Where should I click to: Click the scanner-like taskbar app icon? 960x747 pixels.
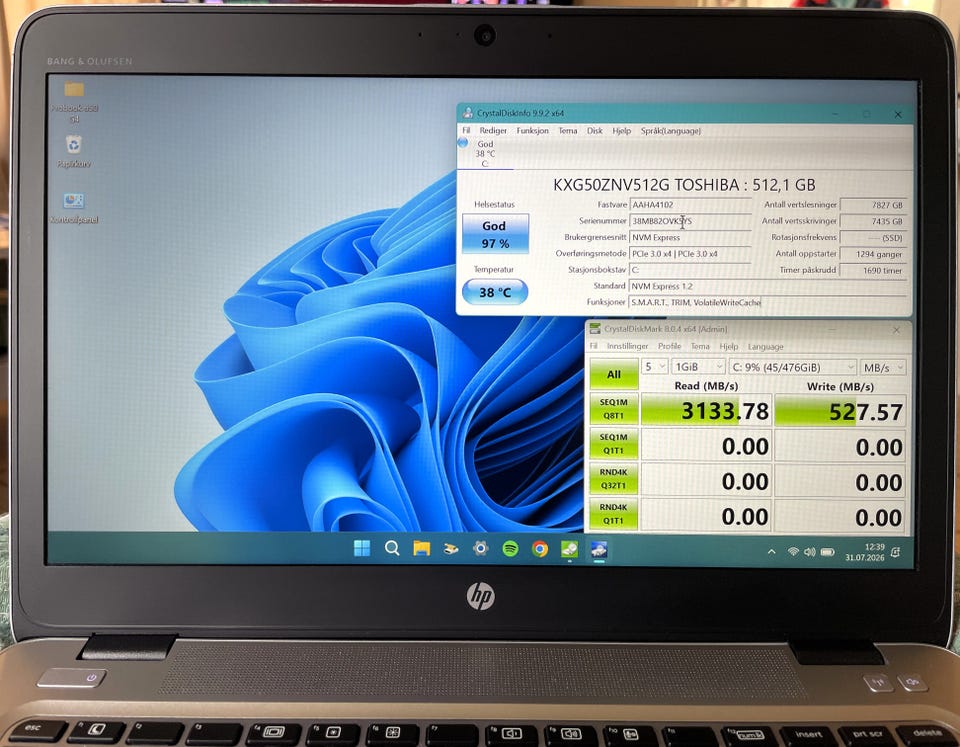click(x=451, y=548)
